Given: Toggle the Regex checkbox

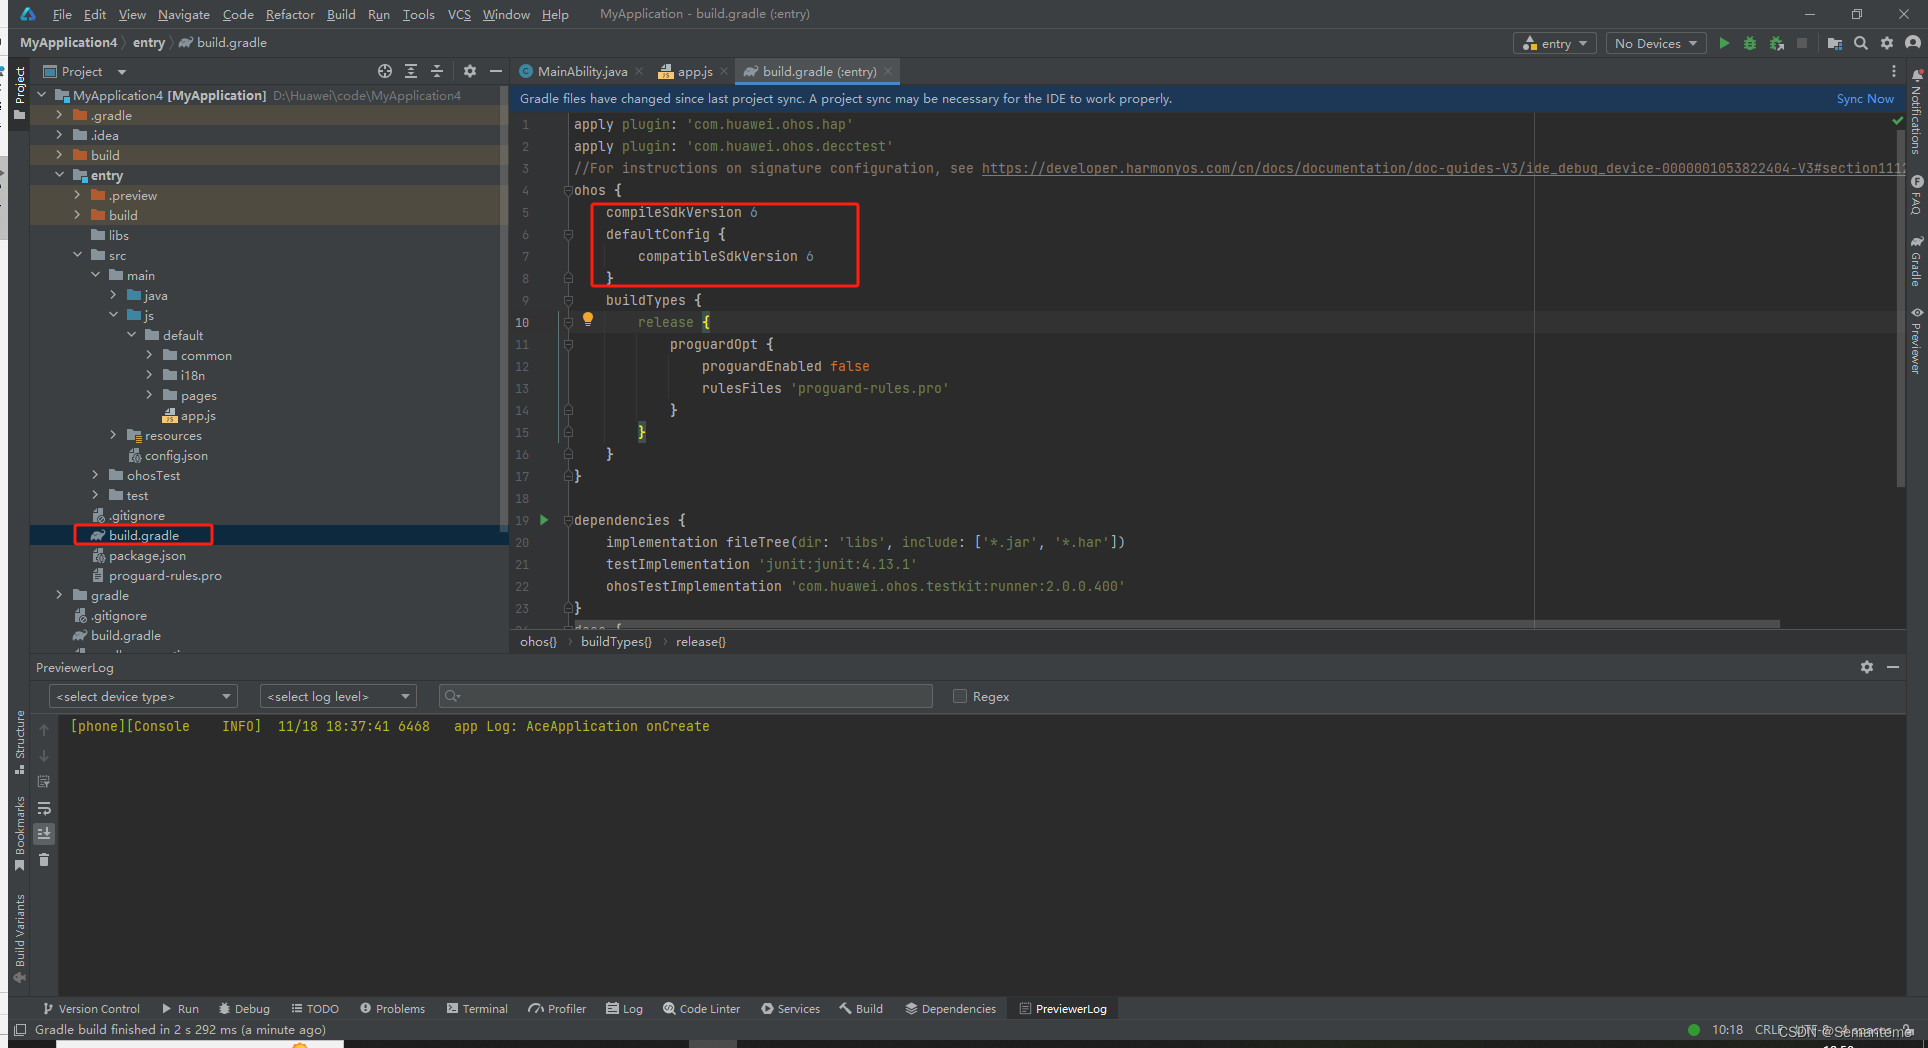Looking at the screenshot, I should (960, 696).
